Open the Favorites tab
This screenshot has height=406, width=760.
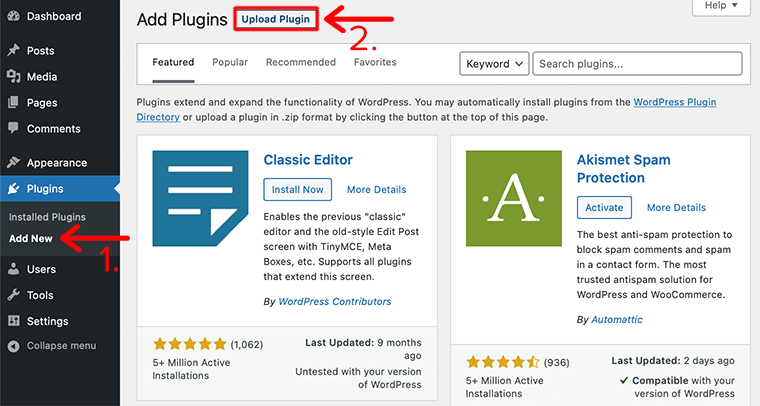(375, 62)
